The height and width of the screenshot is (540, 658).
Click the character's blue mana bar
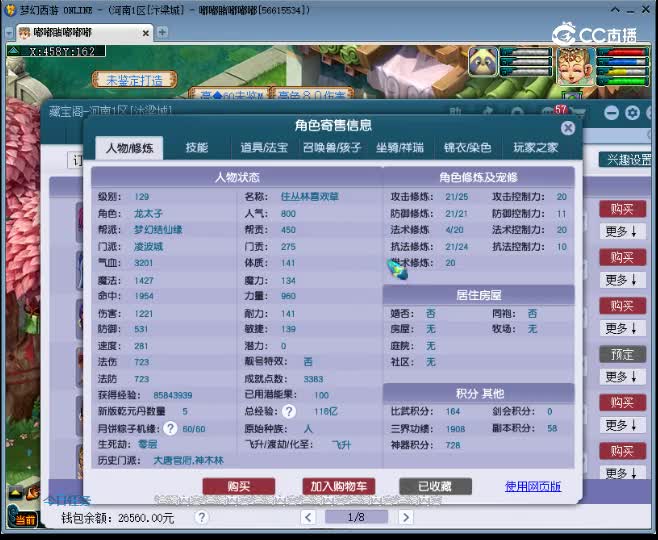tap(622, 62)
